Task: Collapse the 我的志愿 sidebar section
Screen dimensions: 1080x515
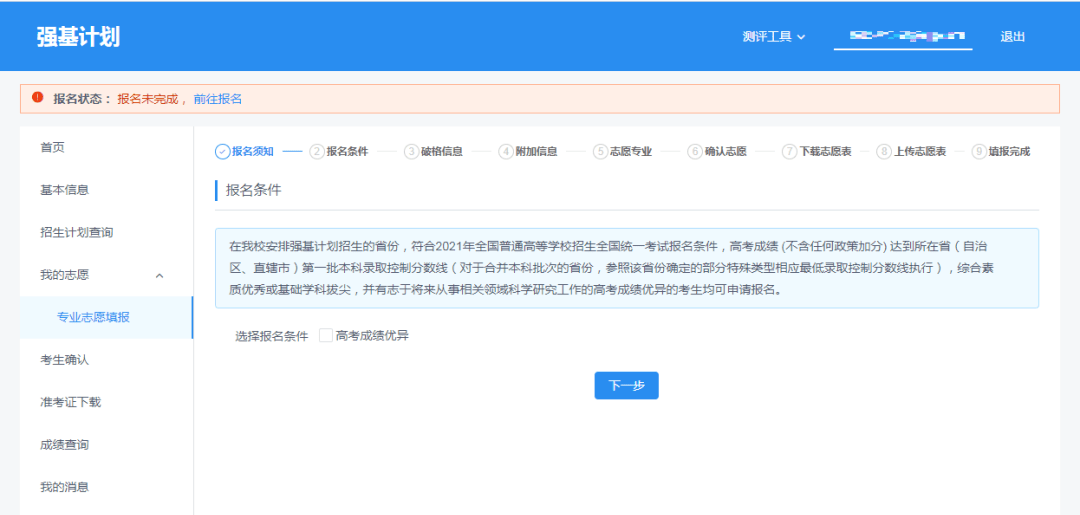Action: point(159,275)
